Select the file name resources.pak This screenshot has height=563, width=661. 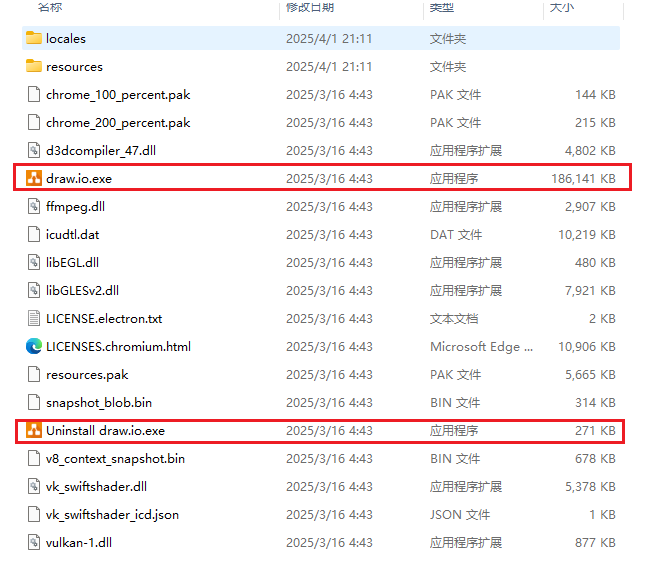[87, 375]
